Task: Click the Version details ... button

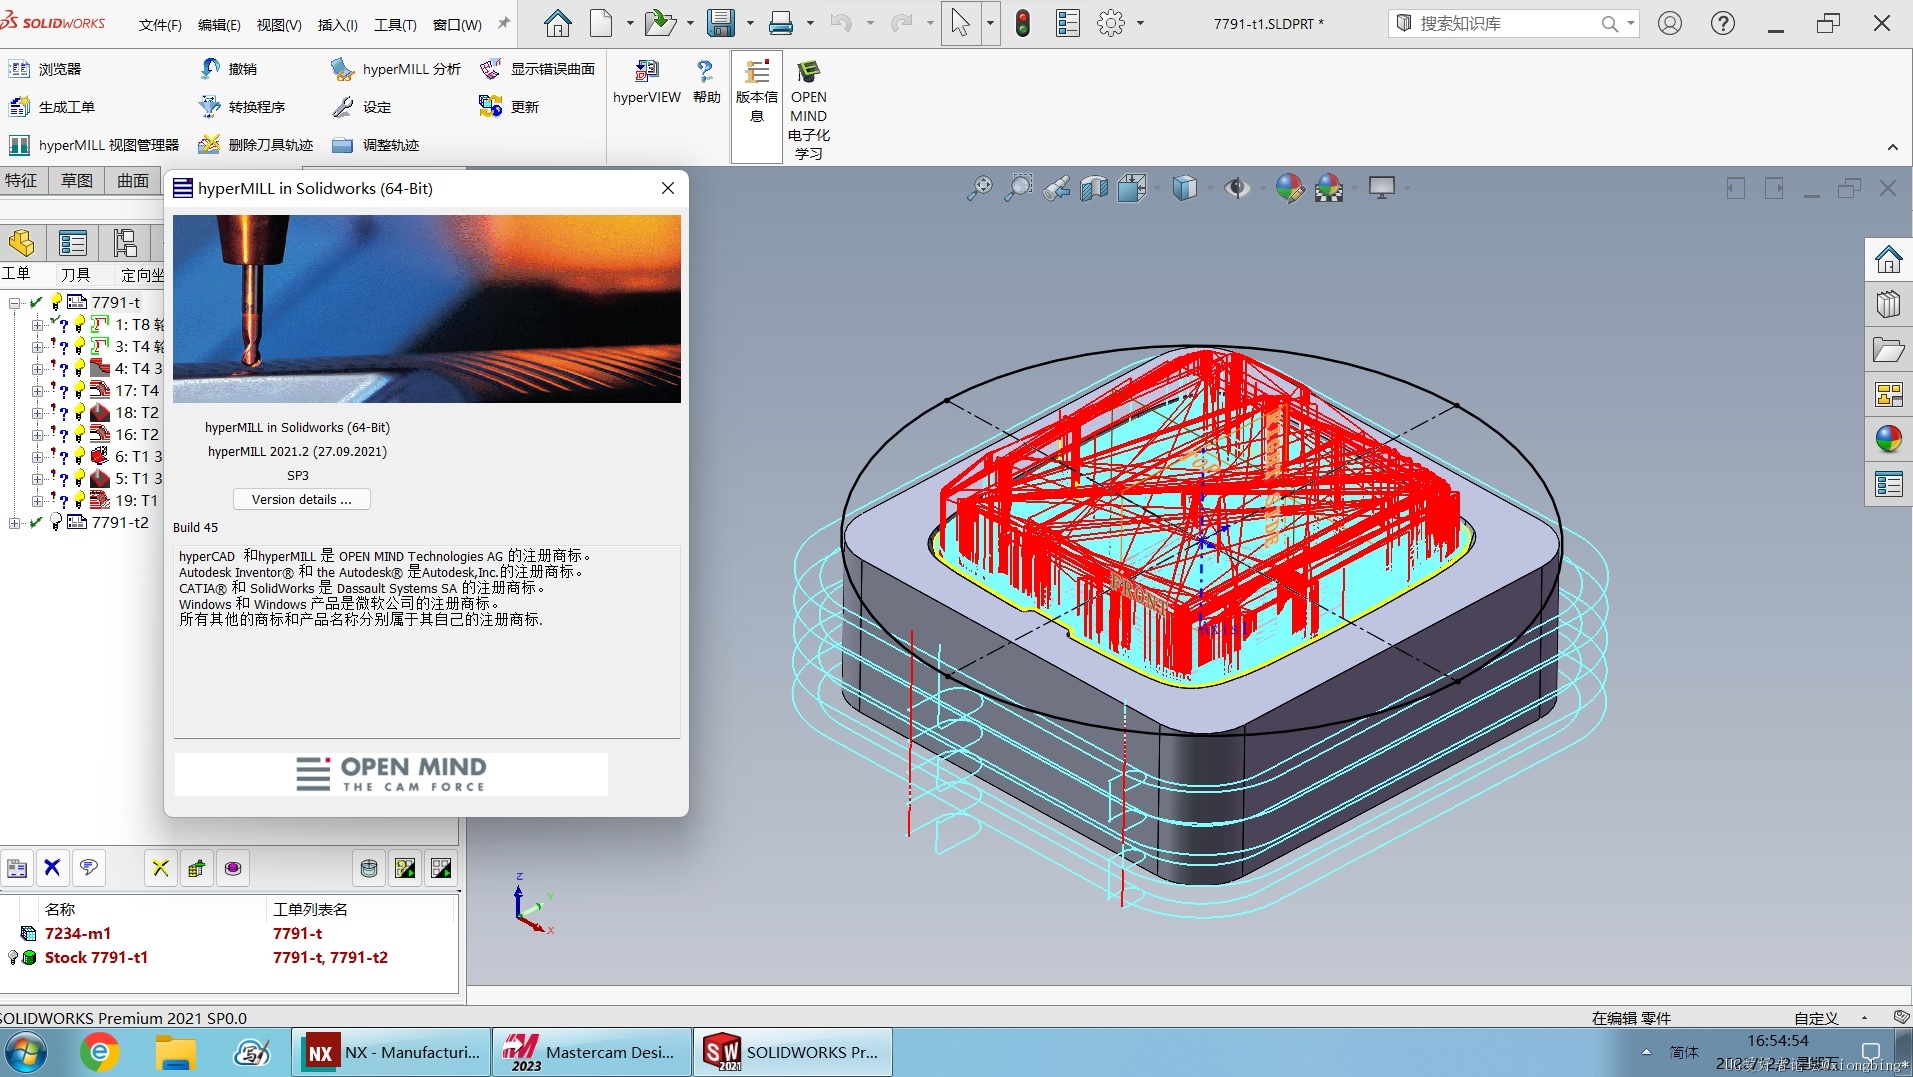Action: click(302, 499)
